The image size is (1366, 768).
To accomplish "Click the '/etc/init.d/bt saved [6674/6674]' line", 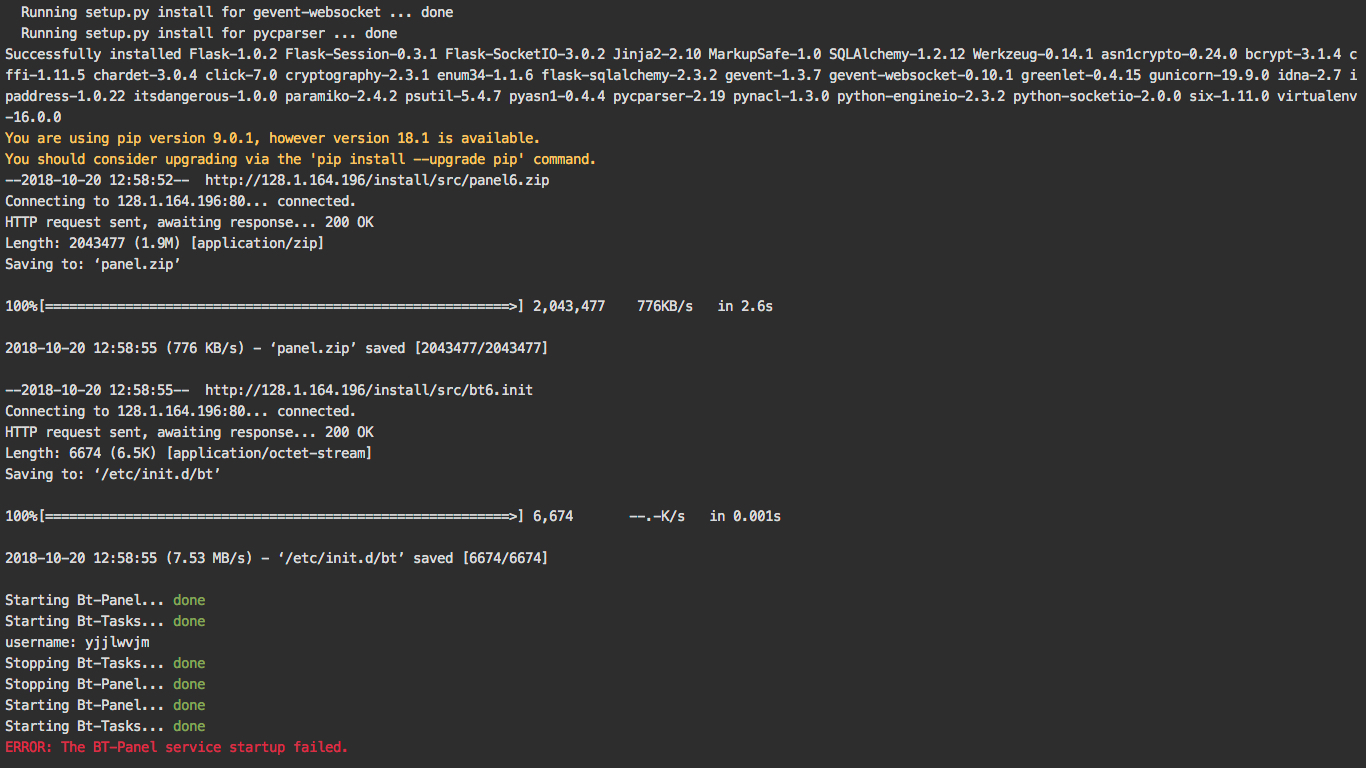I will tap(276, 558).
